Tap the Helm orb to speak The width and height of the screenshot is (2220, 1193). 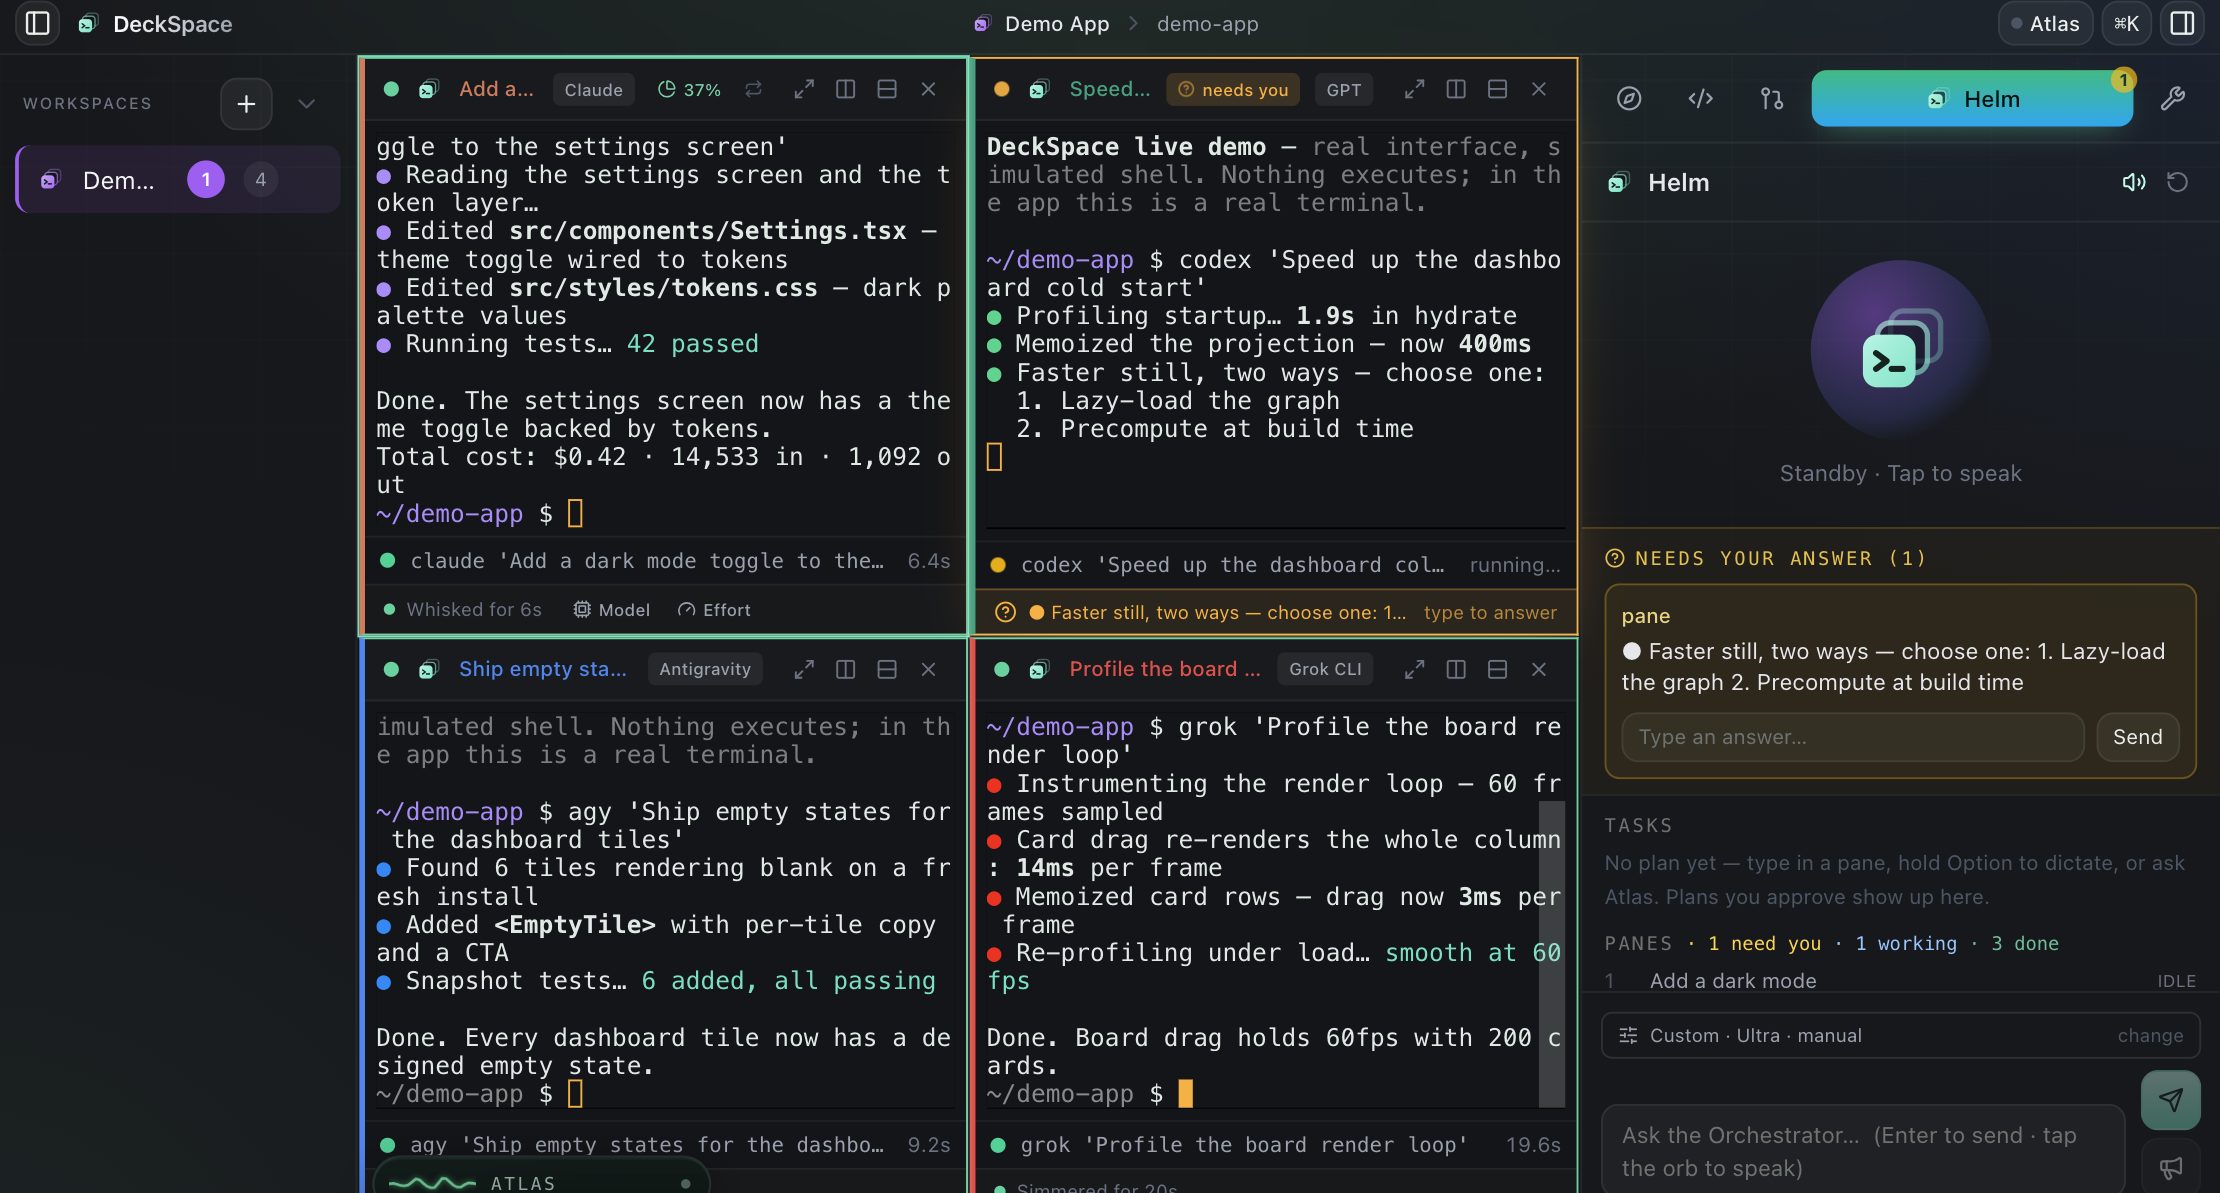1900,349
